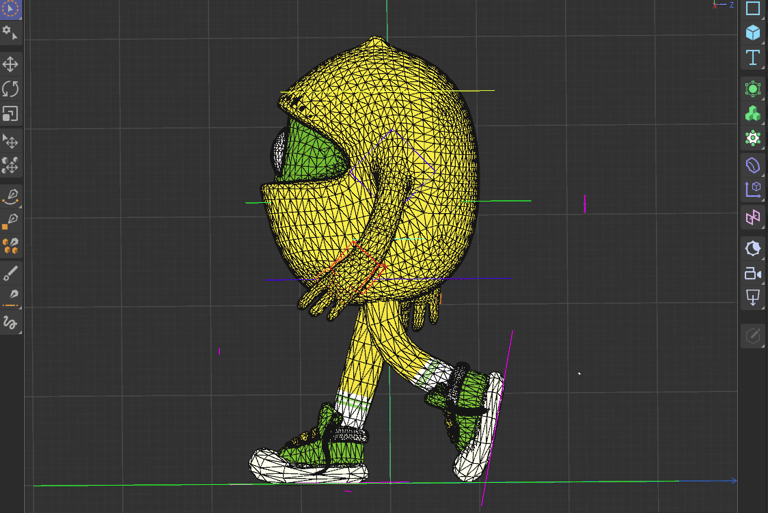Click the Text object T icon
This screenshot has width=768, height=513.
pos(753,58)
